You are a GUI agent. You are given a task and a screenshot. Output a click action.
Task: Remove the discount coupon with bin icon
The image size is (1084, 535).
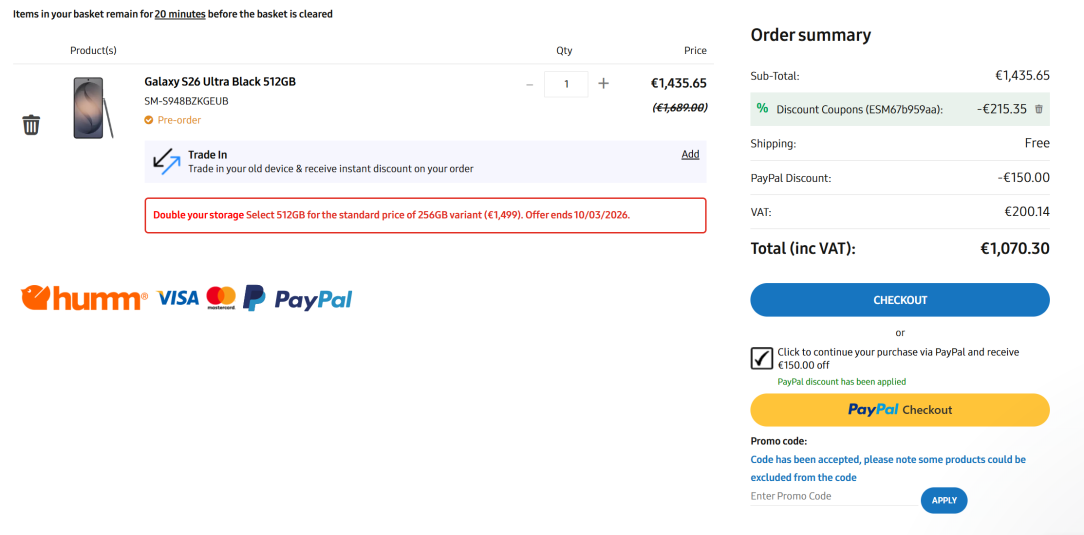pos(1039,109)
